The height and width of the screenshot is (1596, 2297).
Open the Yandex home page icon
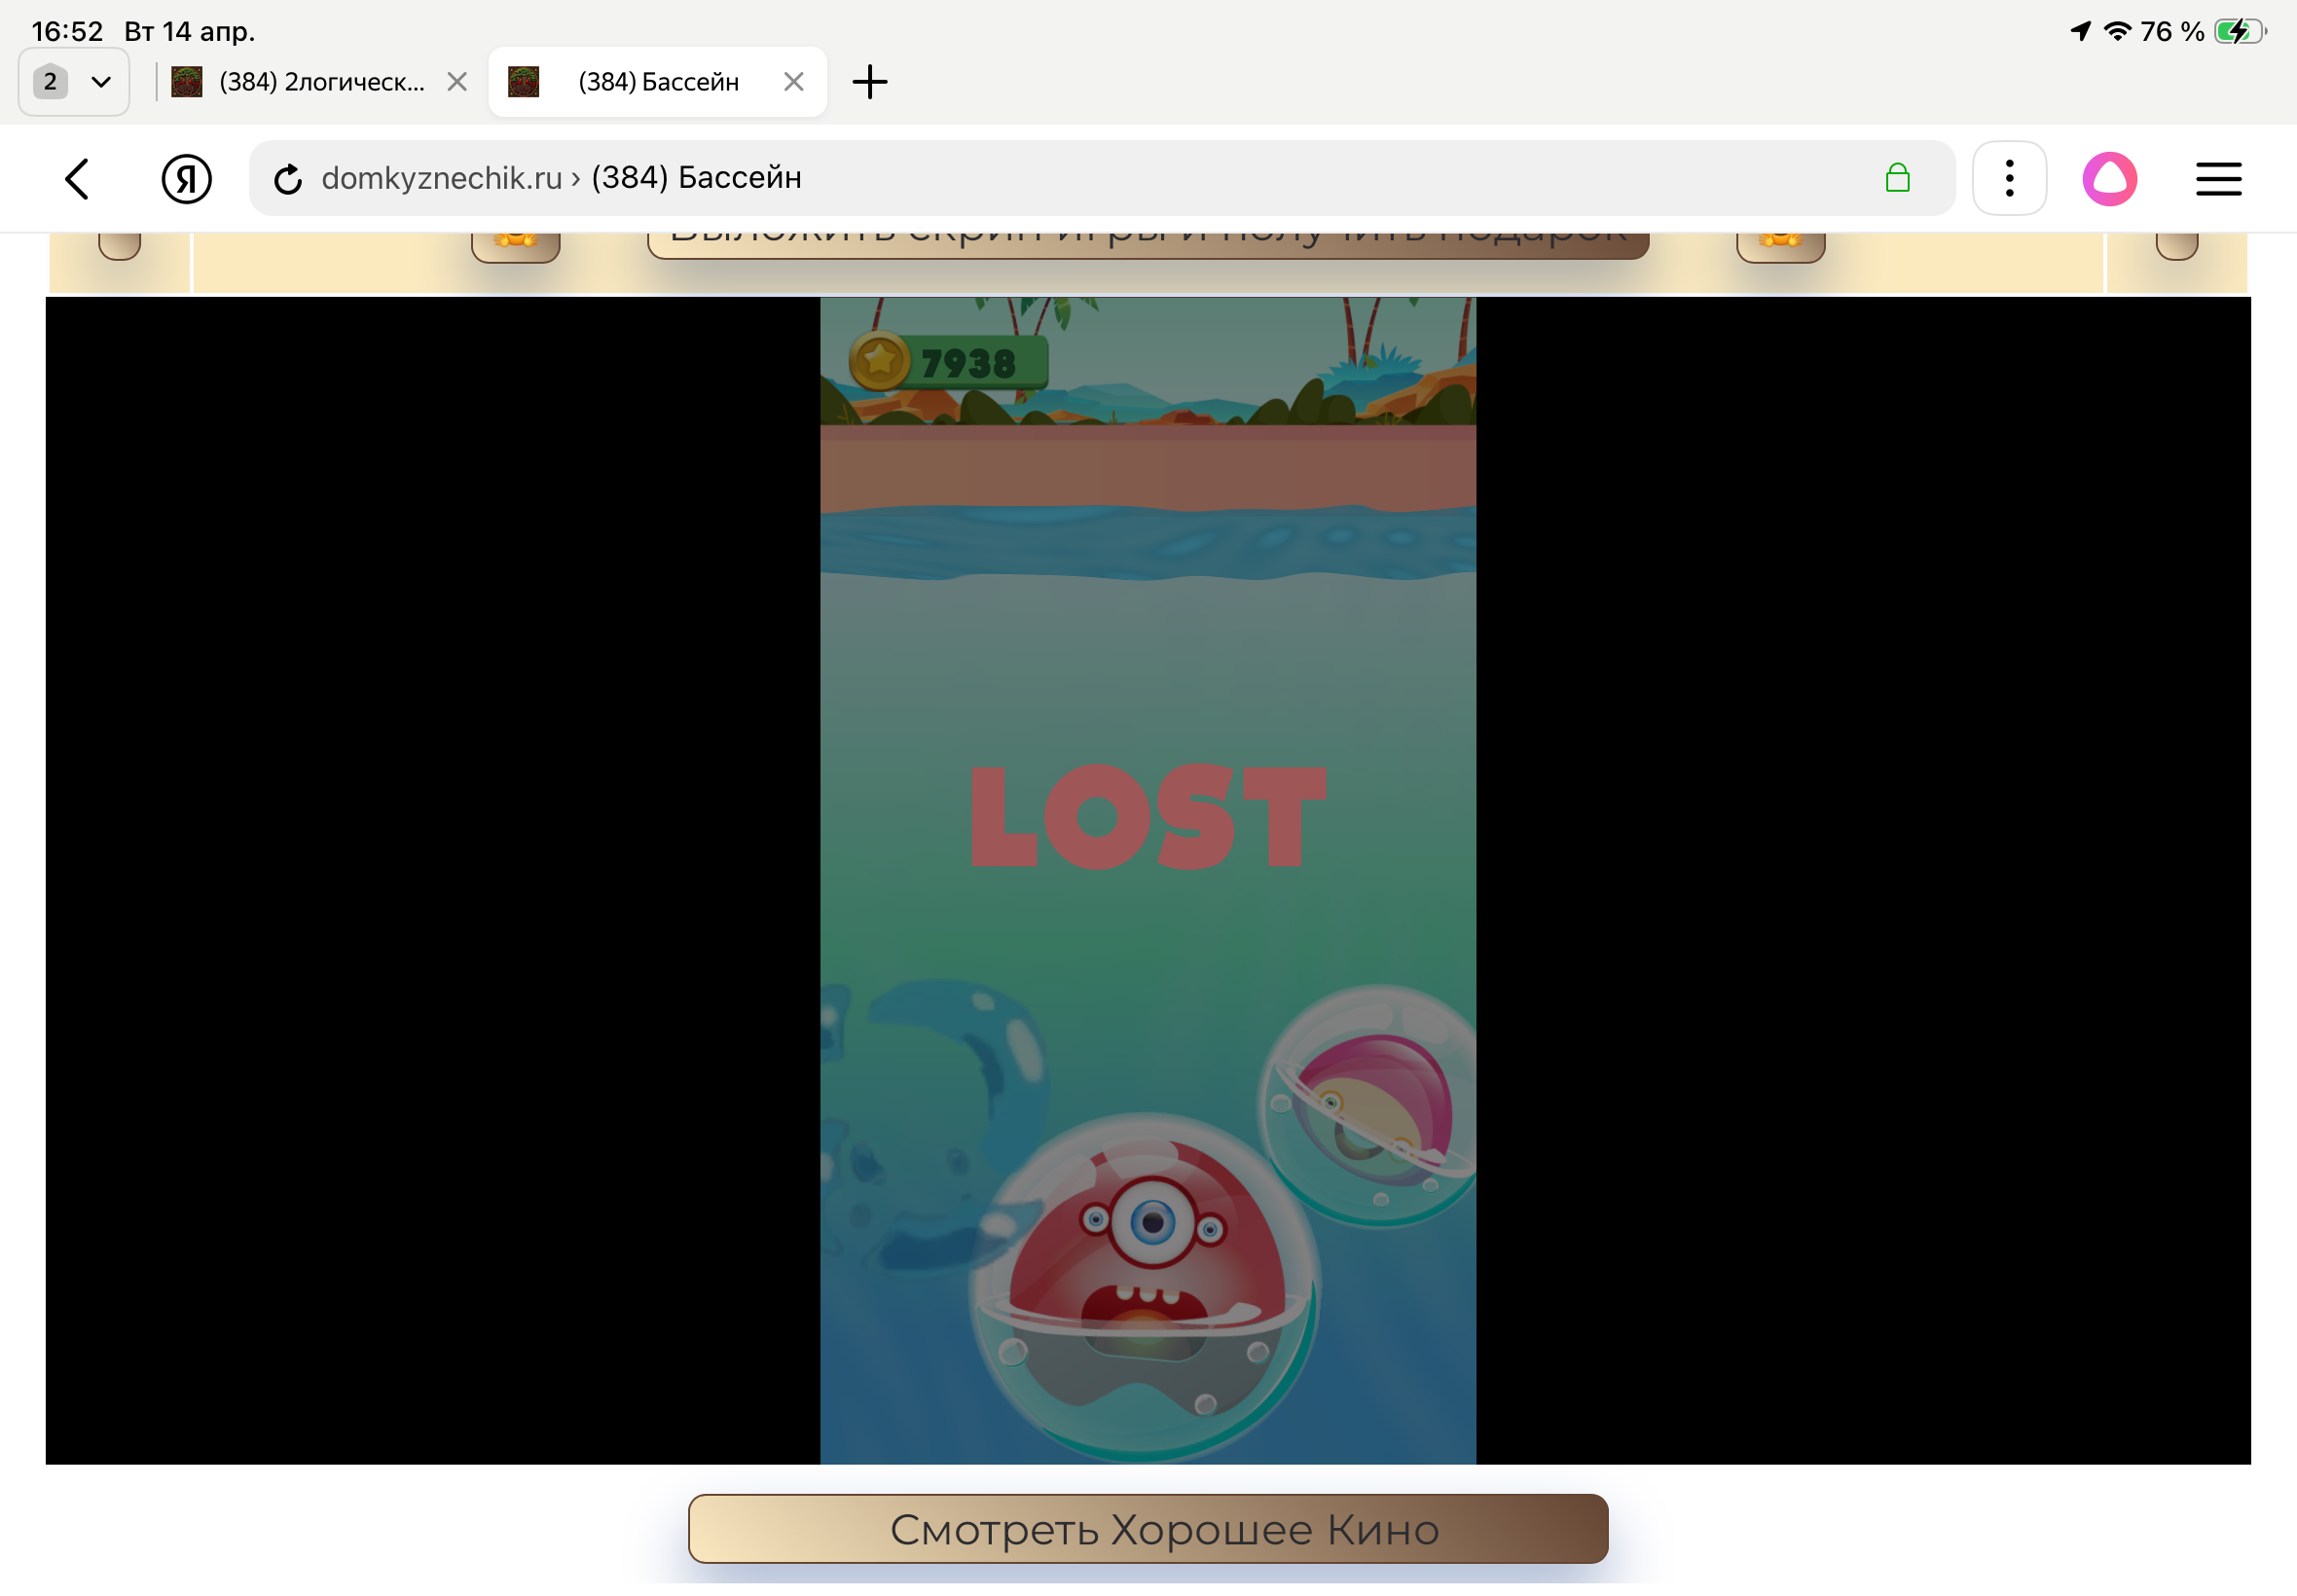[x=186, y=179]
